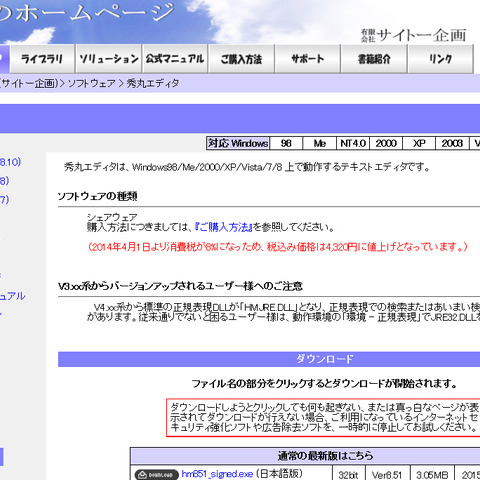Click the ファイル名の部分をクリック instruction text
480x480 pixels.
coord(324,384)
